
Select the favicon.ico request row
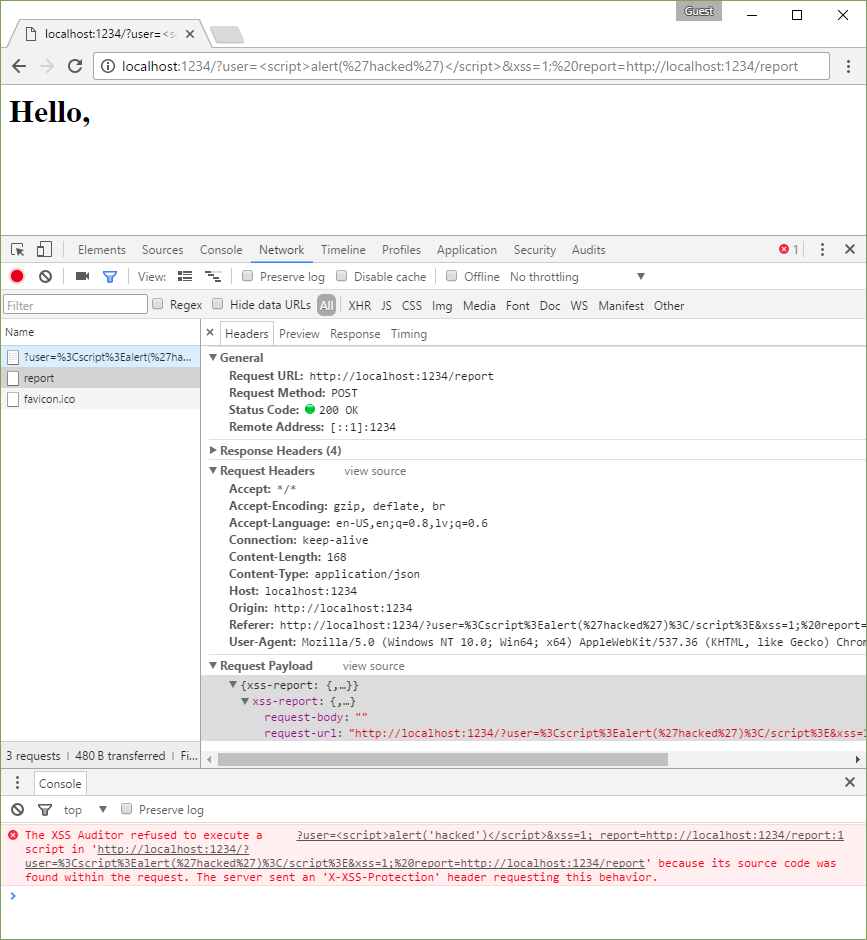click(x=101, y=399)
